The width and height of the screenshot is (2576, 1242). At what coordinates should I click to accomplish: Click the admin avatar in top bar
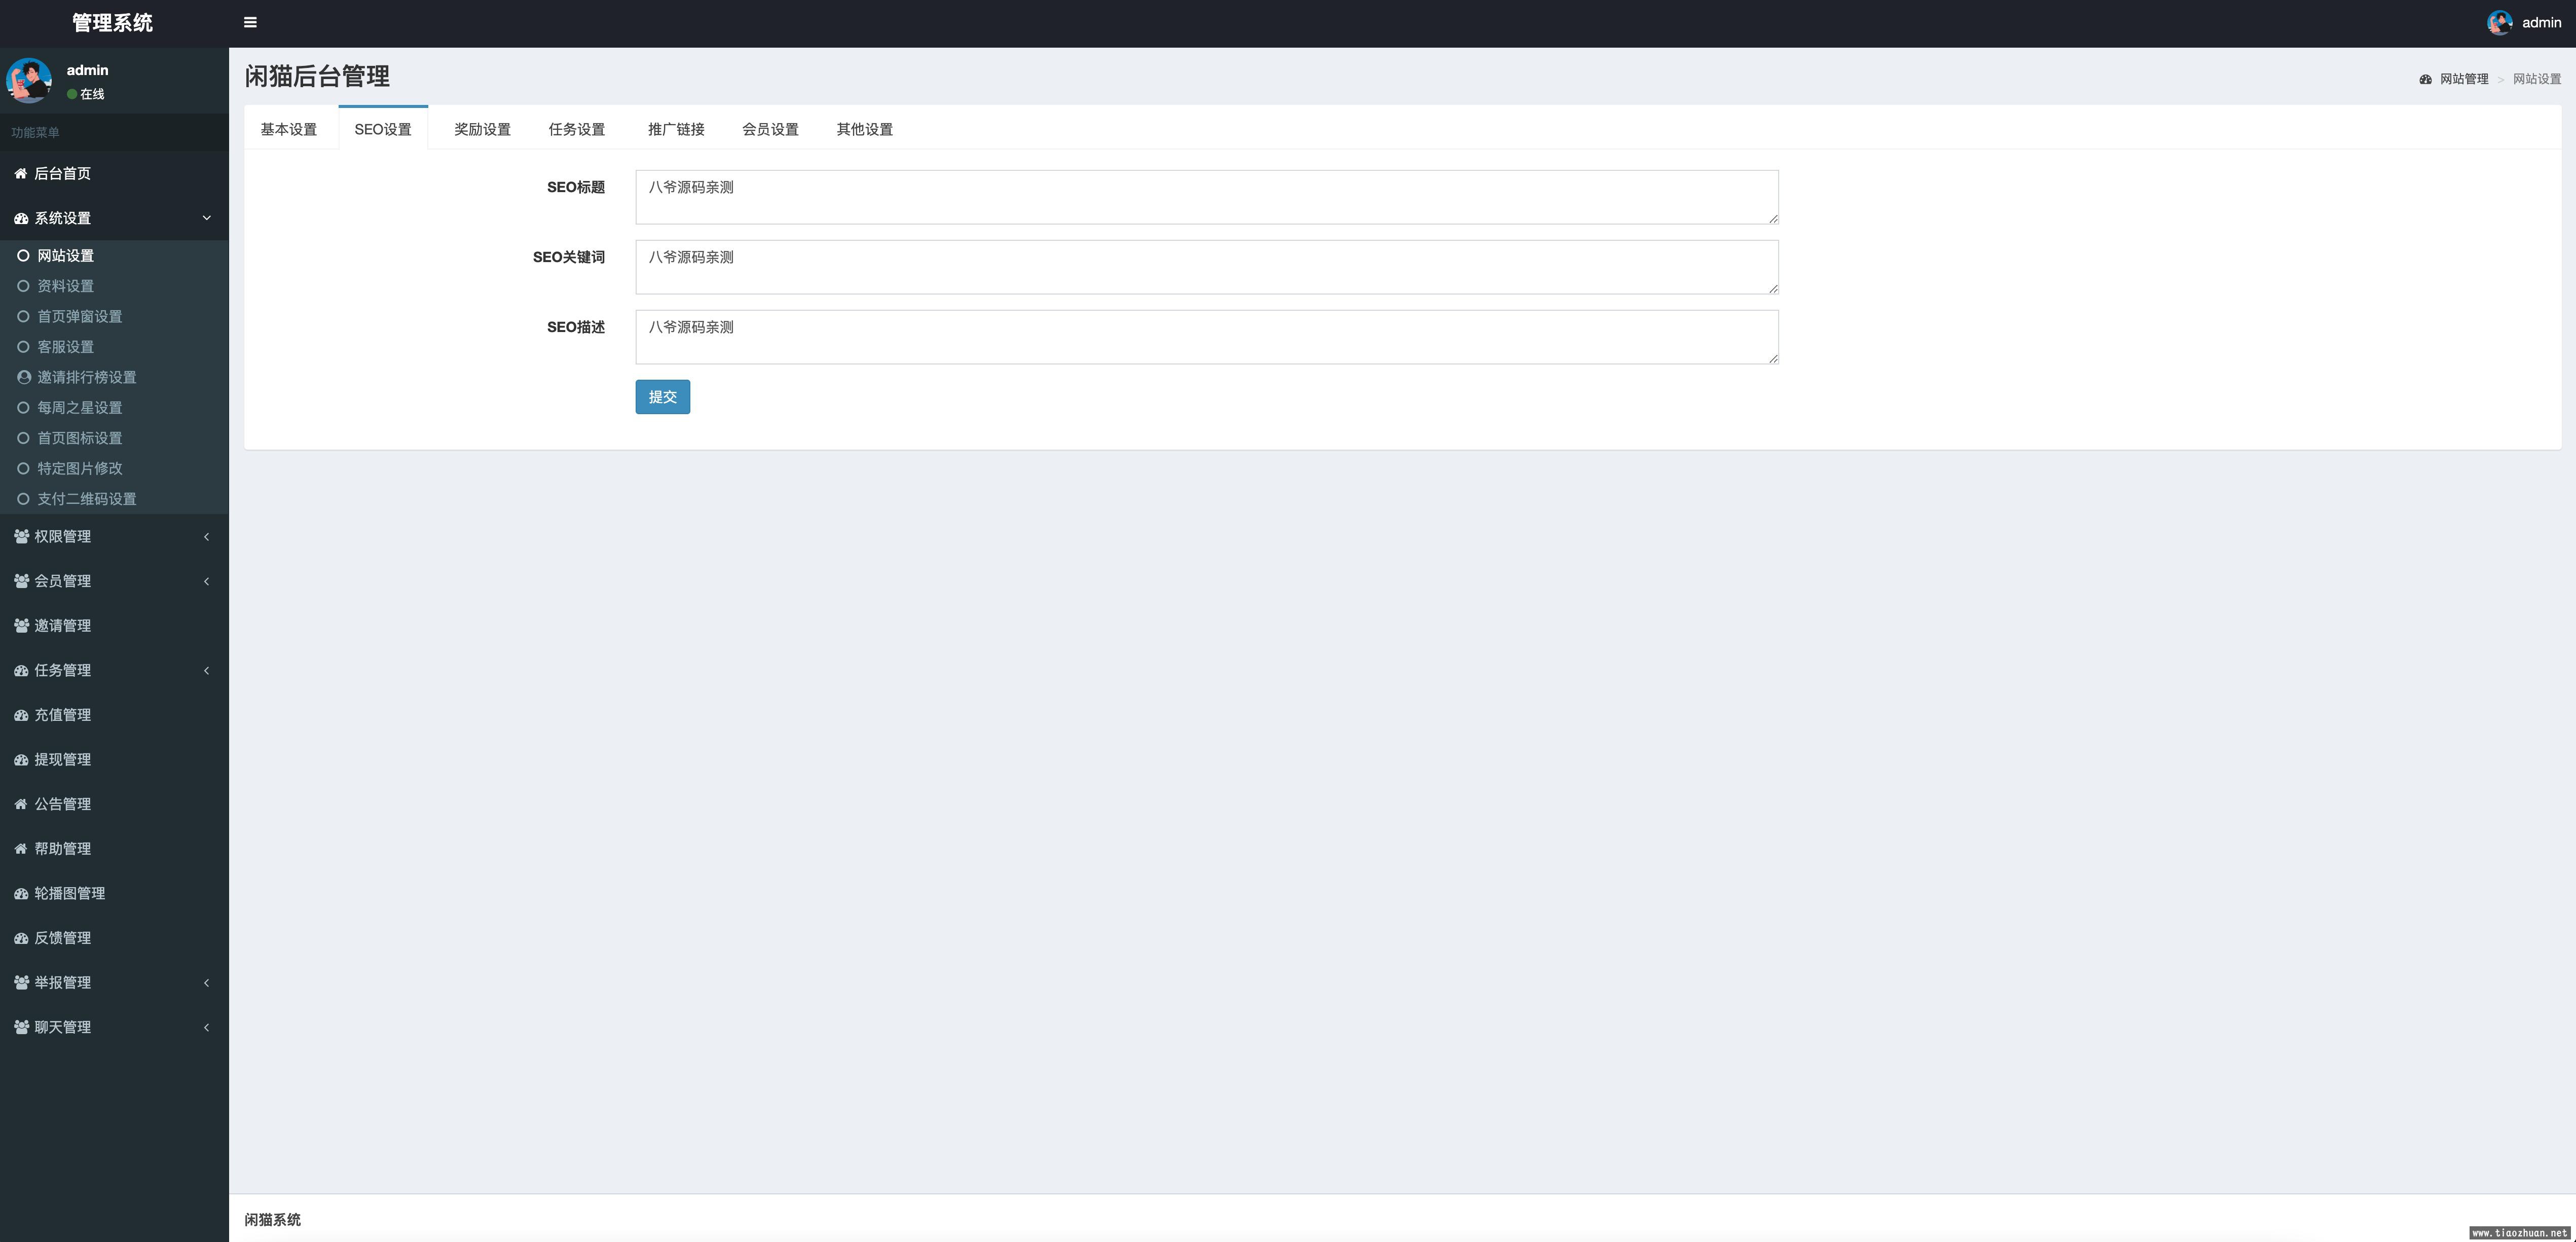point(2499,22)
